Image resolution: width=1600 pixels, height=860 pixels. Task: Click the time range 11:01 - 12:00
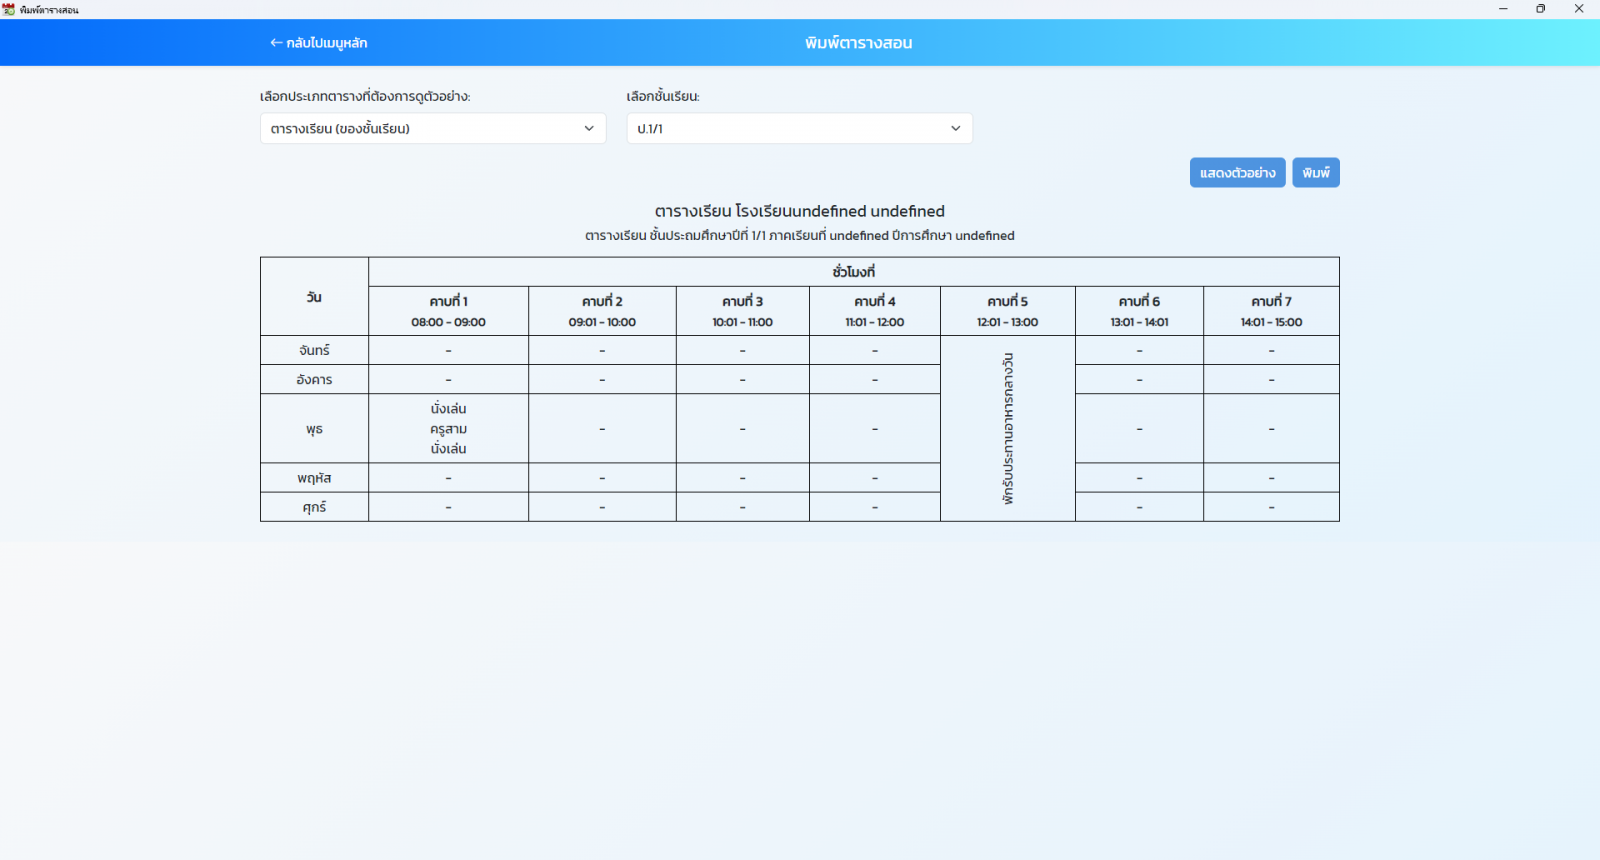[x=875, y=322]
